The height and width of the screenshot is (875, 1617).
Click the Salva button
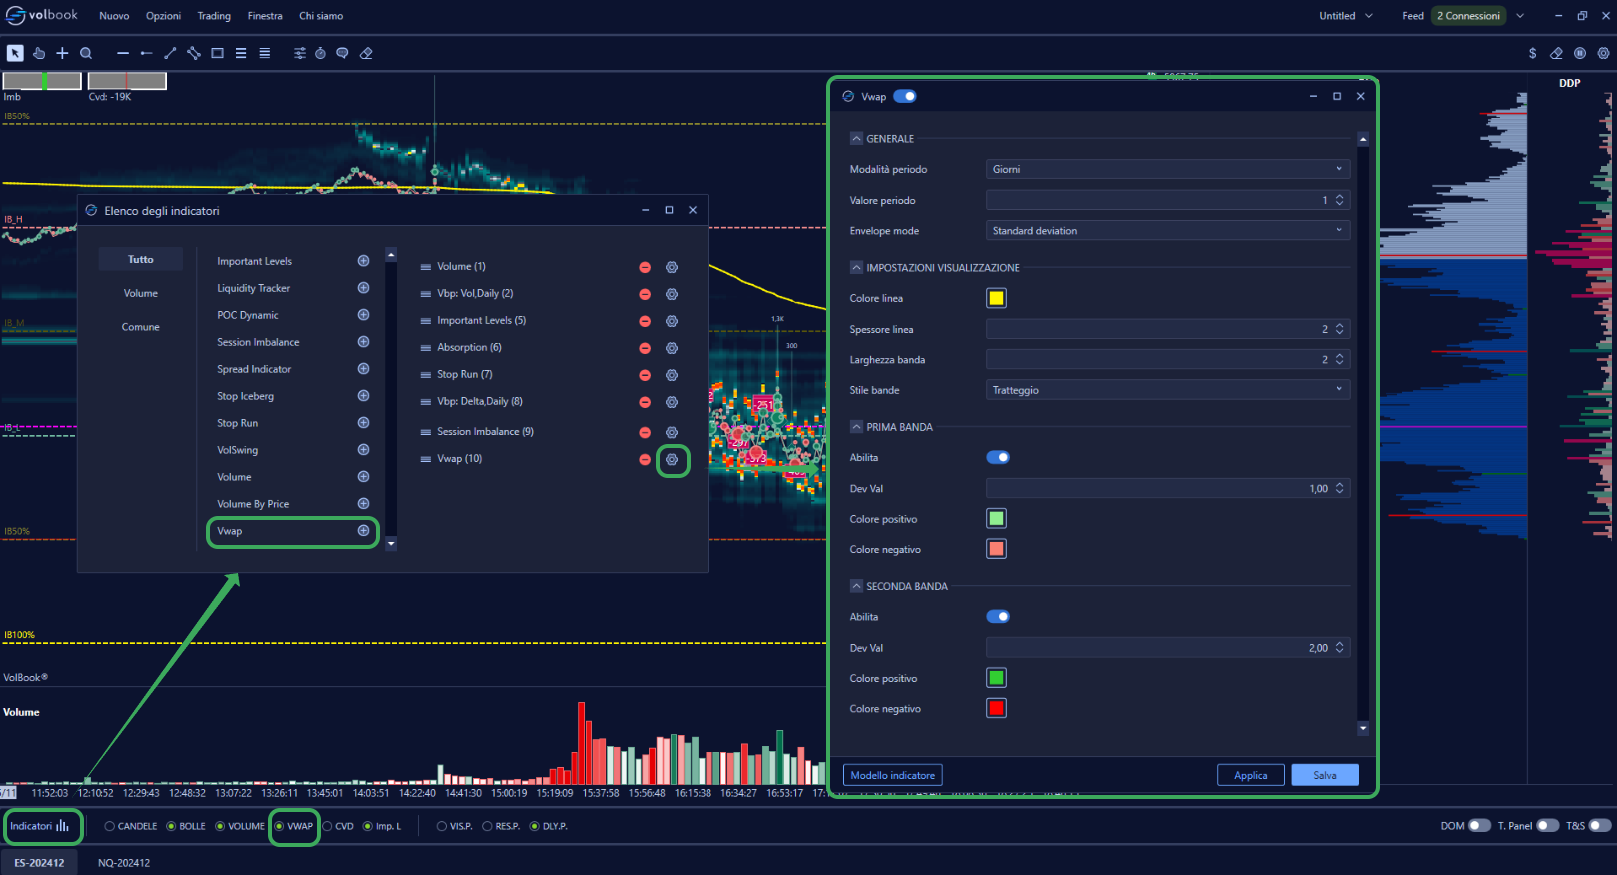tap(1325, 775)
